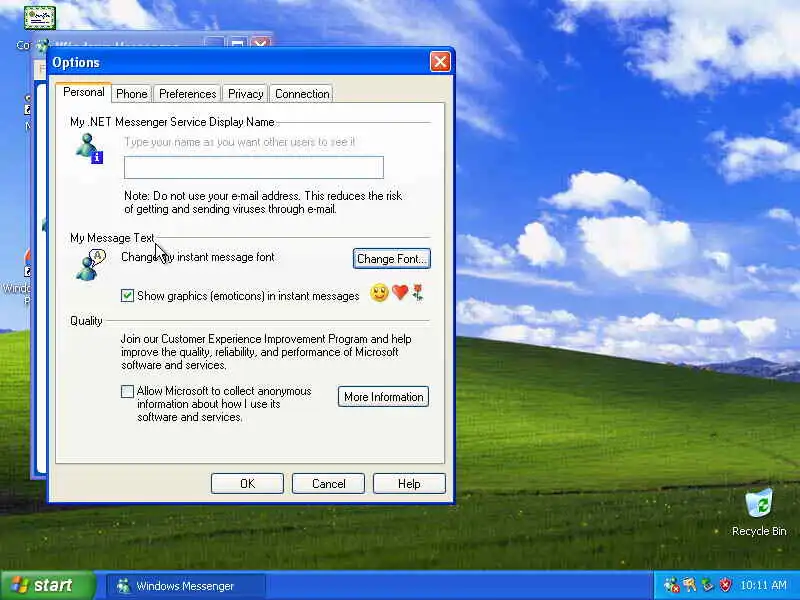Check Allow Microsoft to collect anonymous information
This screenshot has height=600, width=800.
click(128, 391)
